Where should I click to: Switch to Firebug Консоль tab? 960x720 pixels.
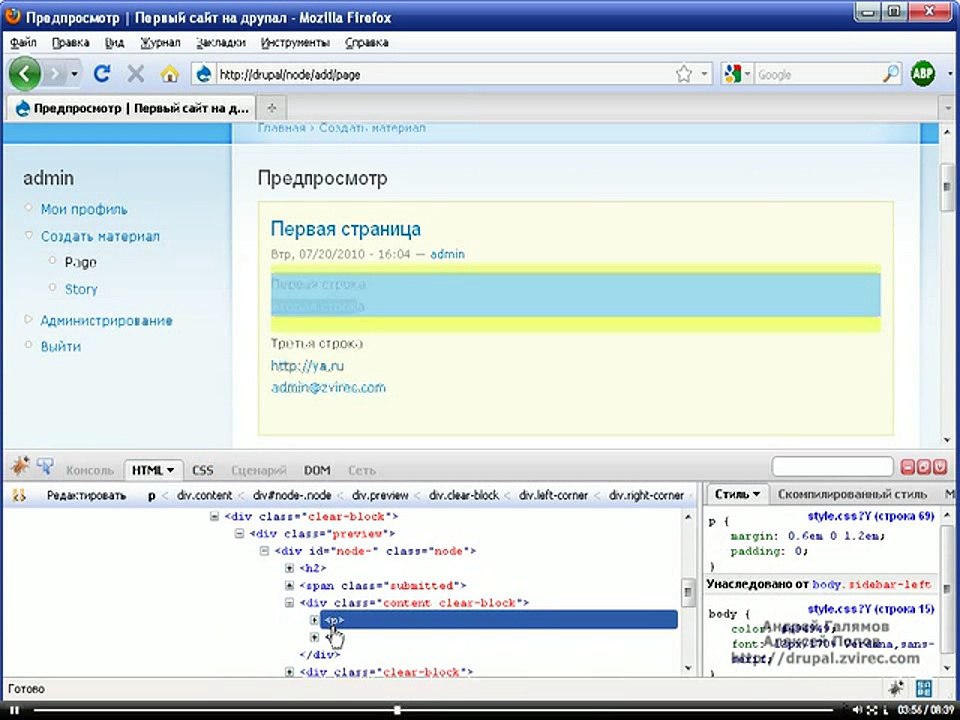(90, 470)
